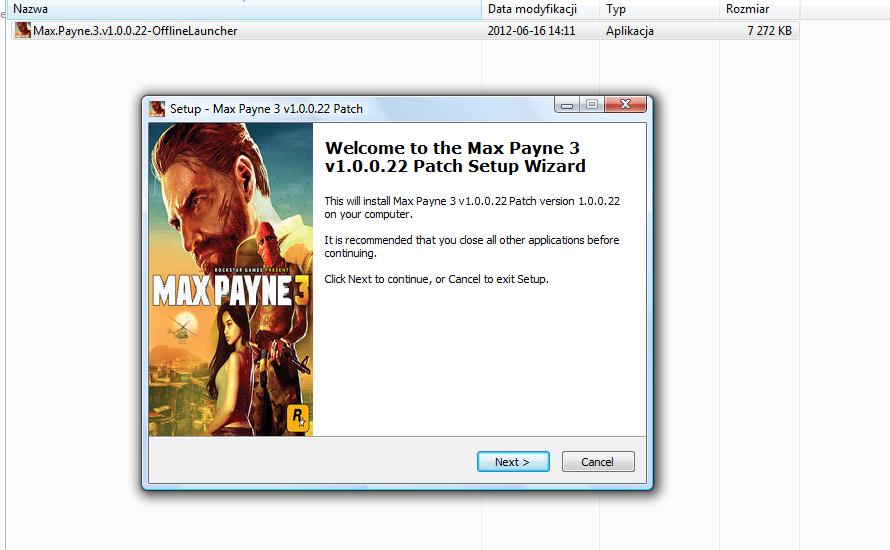The width and height of the screenshot is (890, 550).
Task: Click the Welcome Setup Wizard heading
Action: 455,157
